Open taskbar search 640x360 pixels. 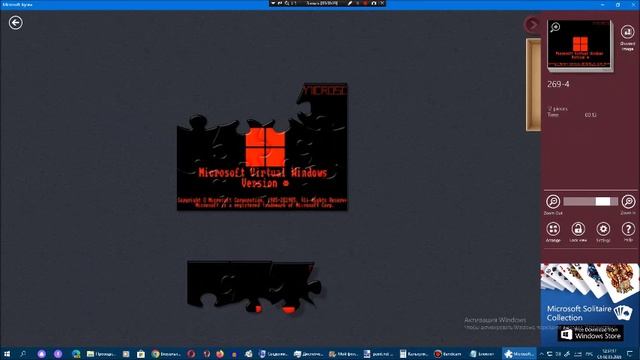[x=23, y=354]
